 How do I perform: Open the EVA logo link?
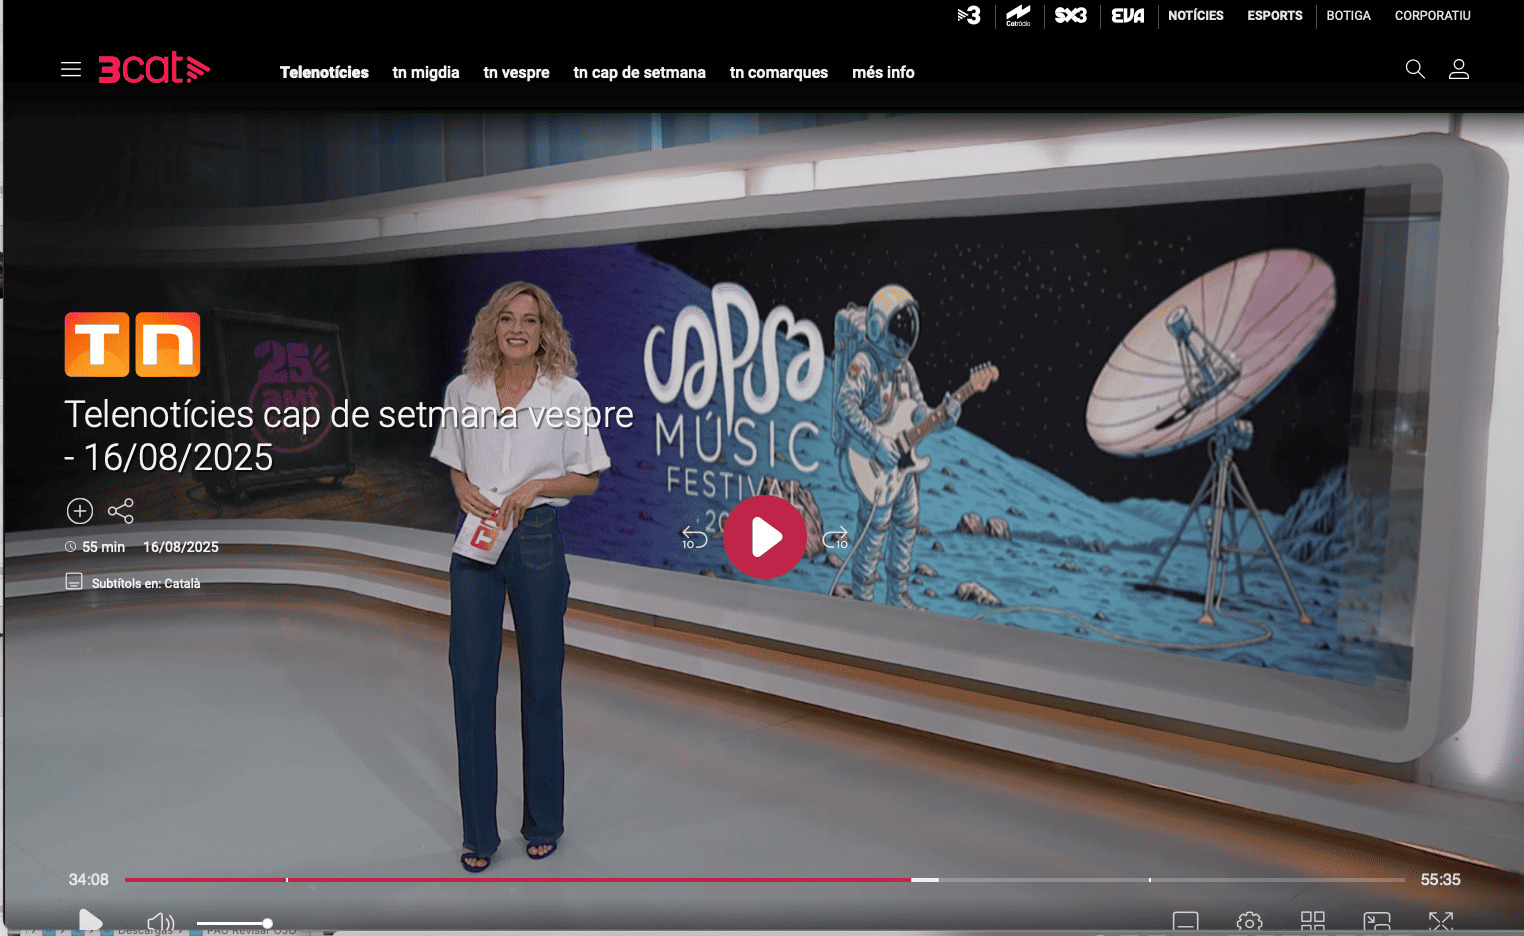(1127, 15)
